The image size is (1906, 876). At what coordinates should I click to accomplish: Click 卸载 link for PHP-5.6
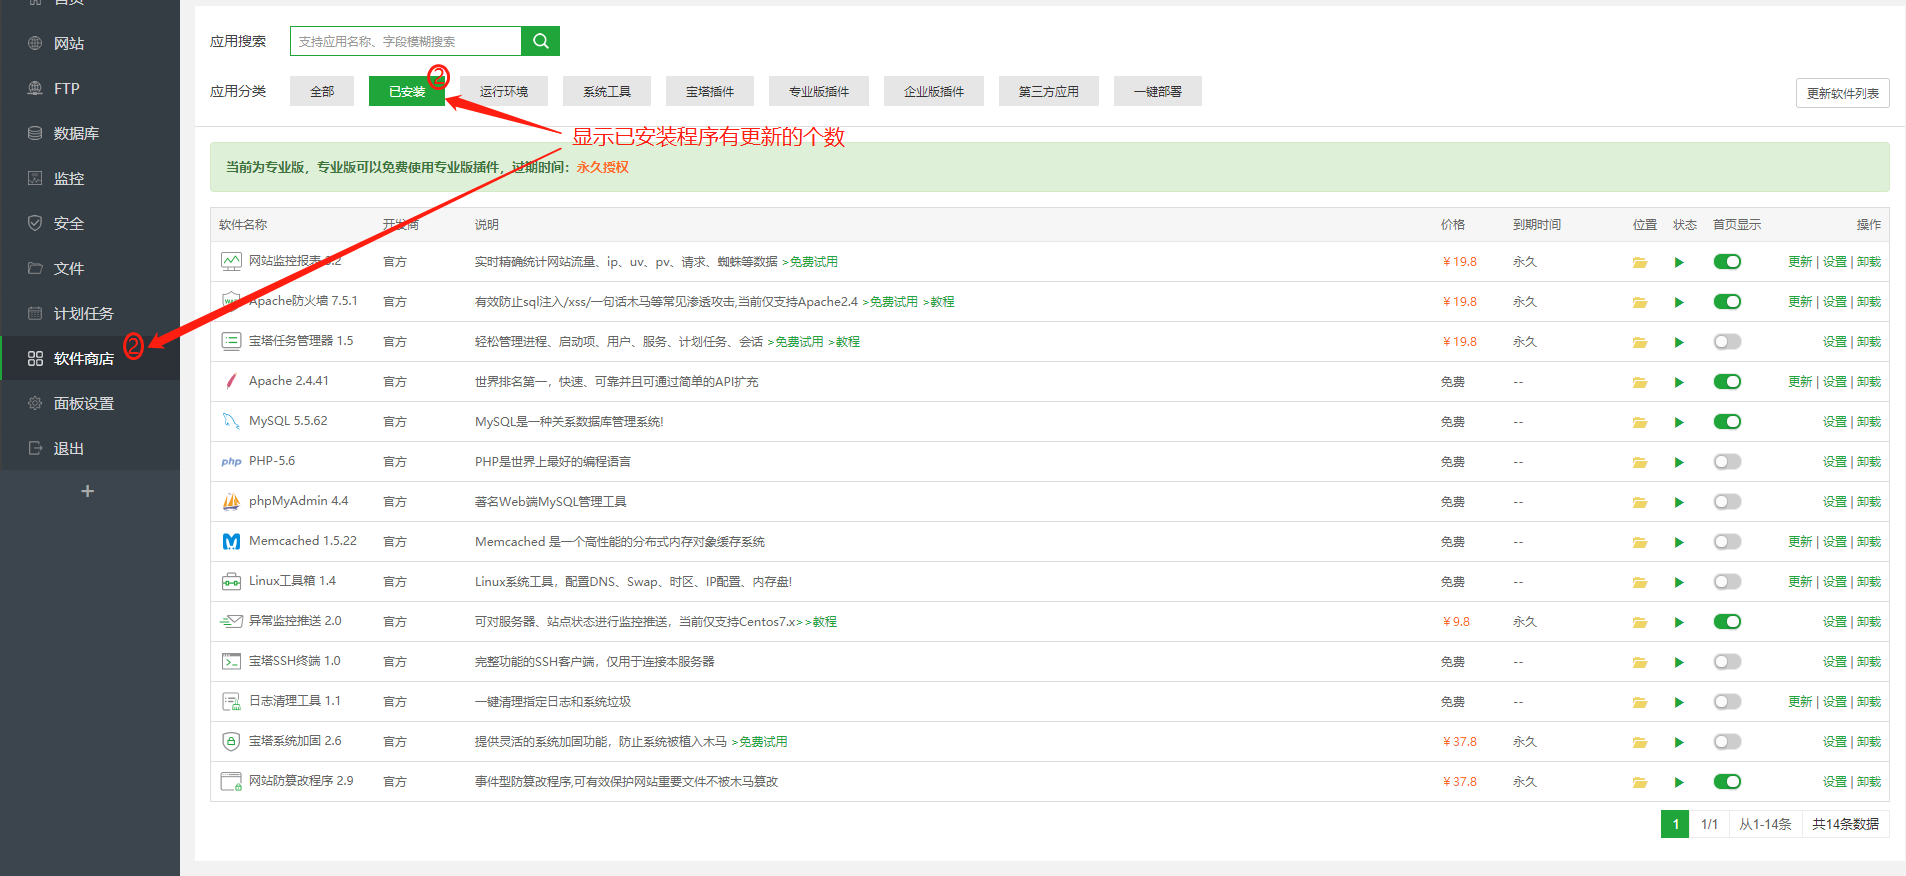tap(1869, 462)
